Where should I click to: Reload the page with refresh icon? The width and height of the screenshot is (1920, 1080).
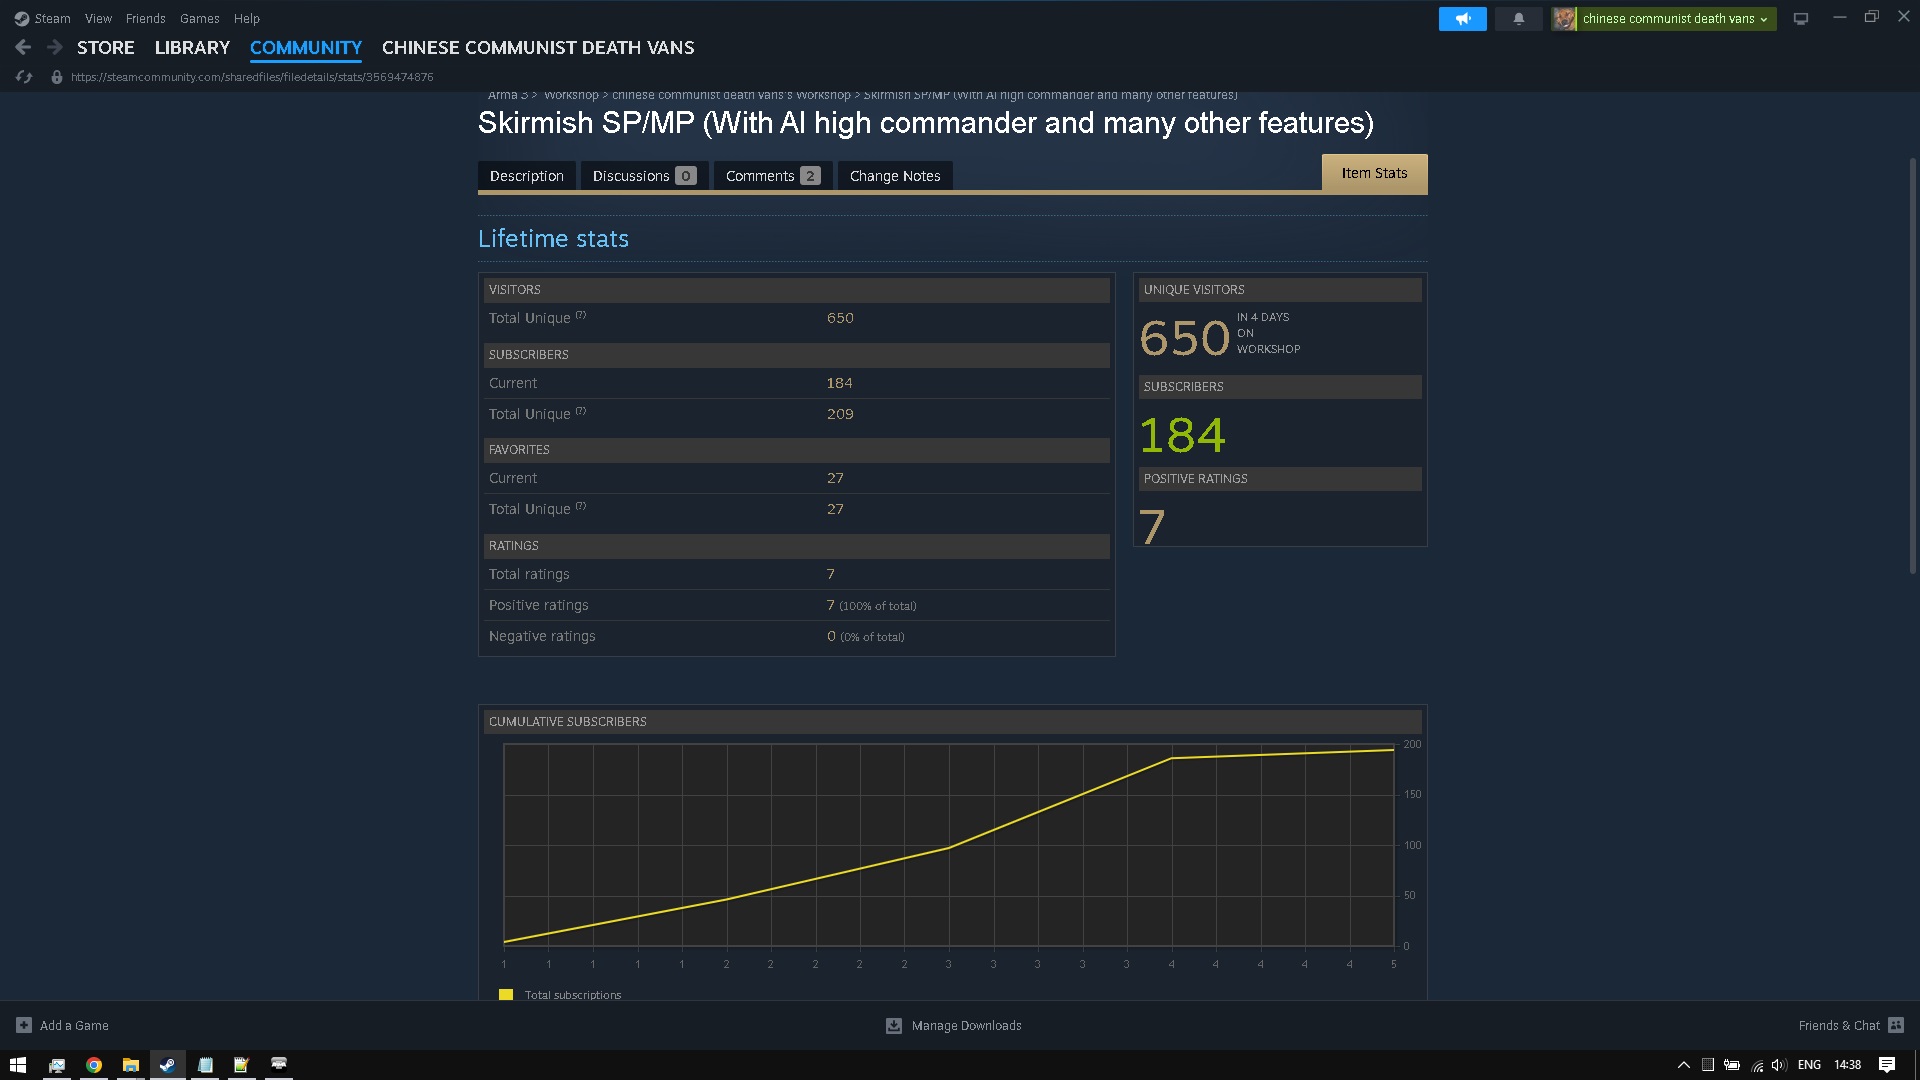(24, 77)
